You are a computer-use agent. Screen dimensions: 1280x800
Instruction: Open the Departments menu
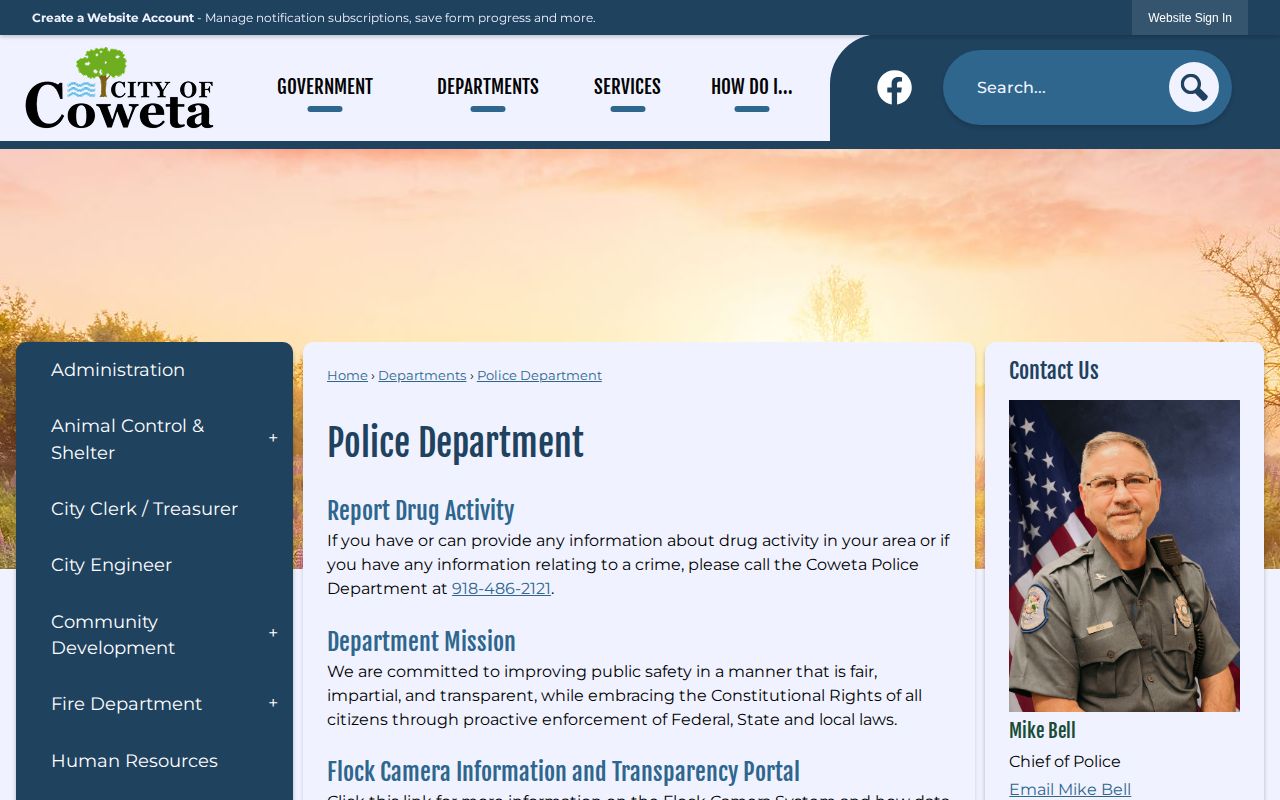488,88
